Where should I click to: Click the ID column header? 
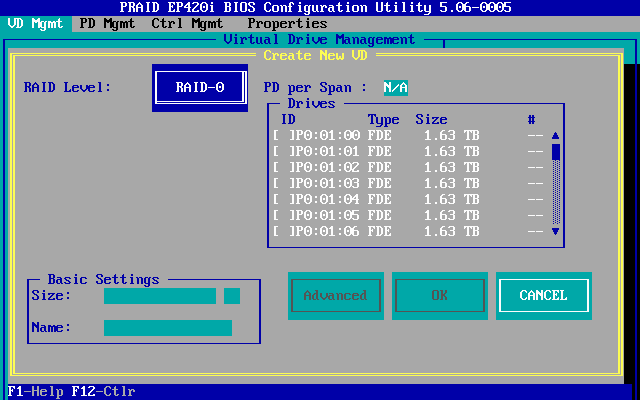click(x=288, y=120)
